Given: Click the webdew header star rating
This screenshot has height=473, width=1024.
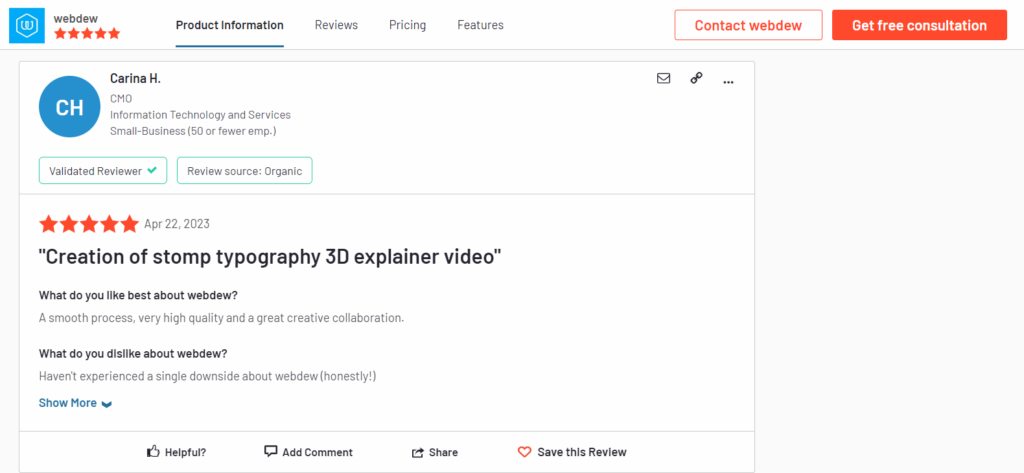Looking at the screenshot, I should click(87, 34).
